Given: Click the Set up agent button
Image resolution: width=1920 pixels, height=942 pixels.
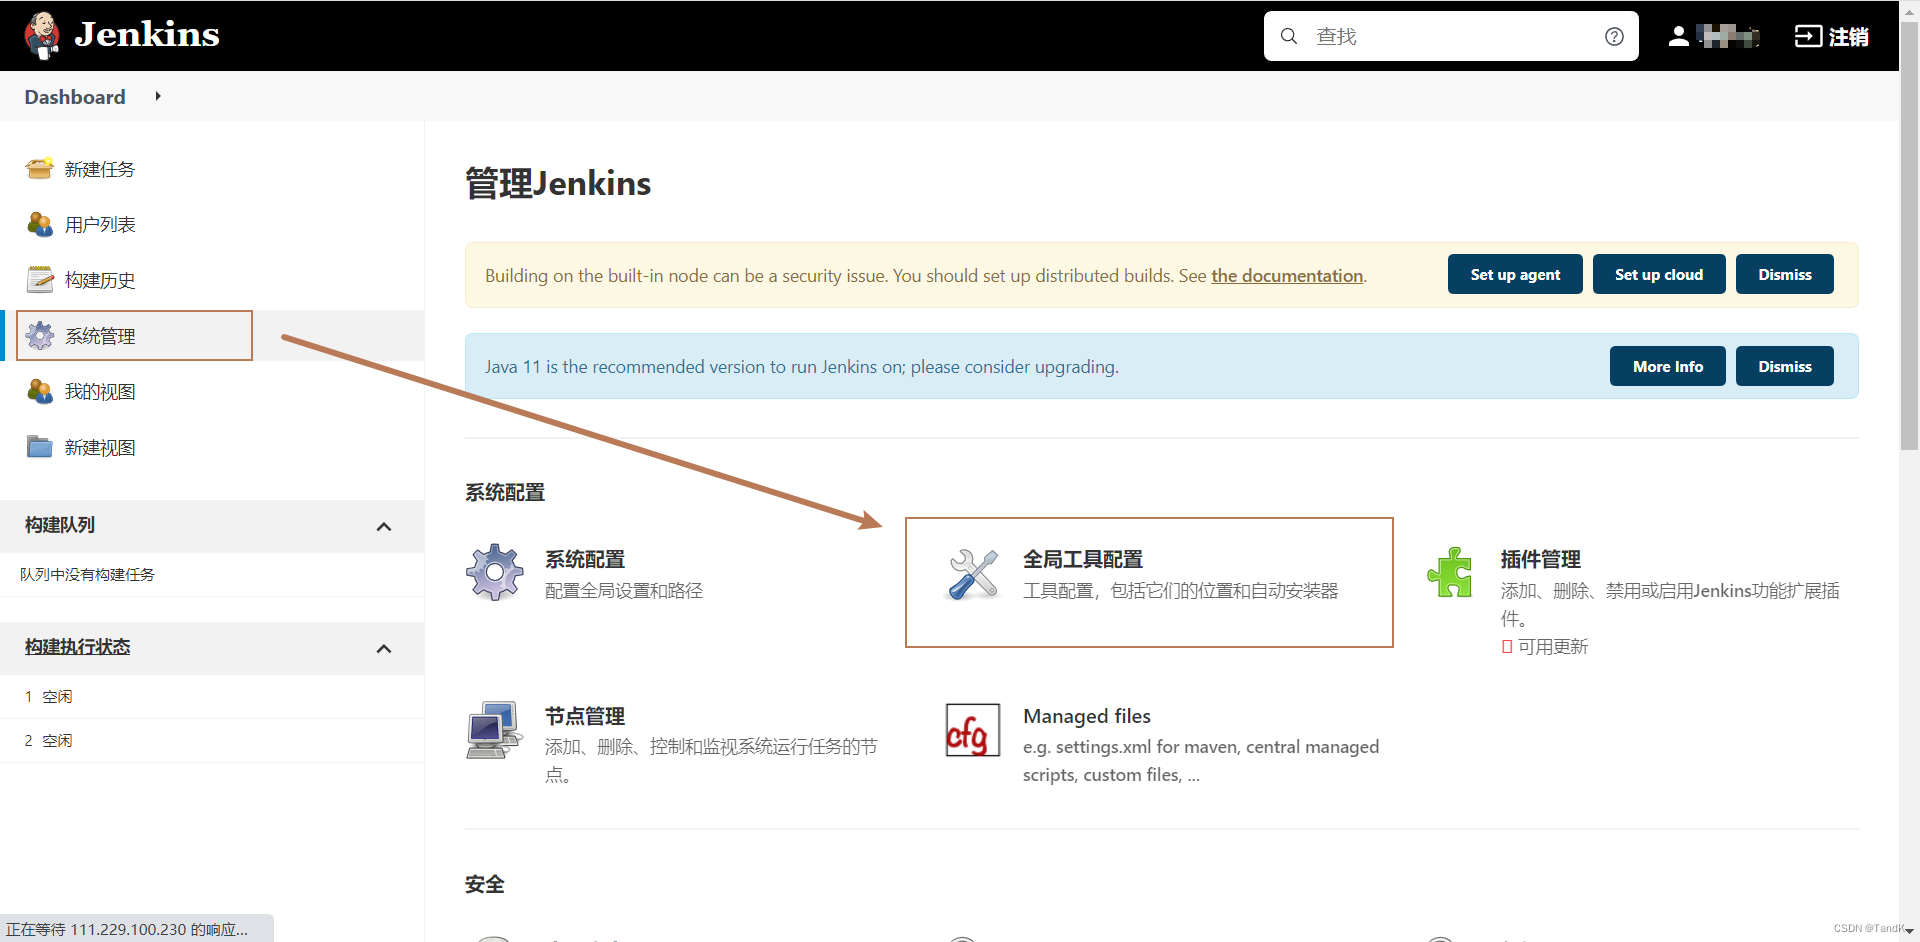Looking at the screenshot, I should [1515, 274].
